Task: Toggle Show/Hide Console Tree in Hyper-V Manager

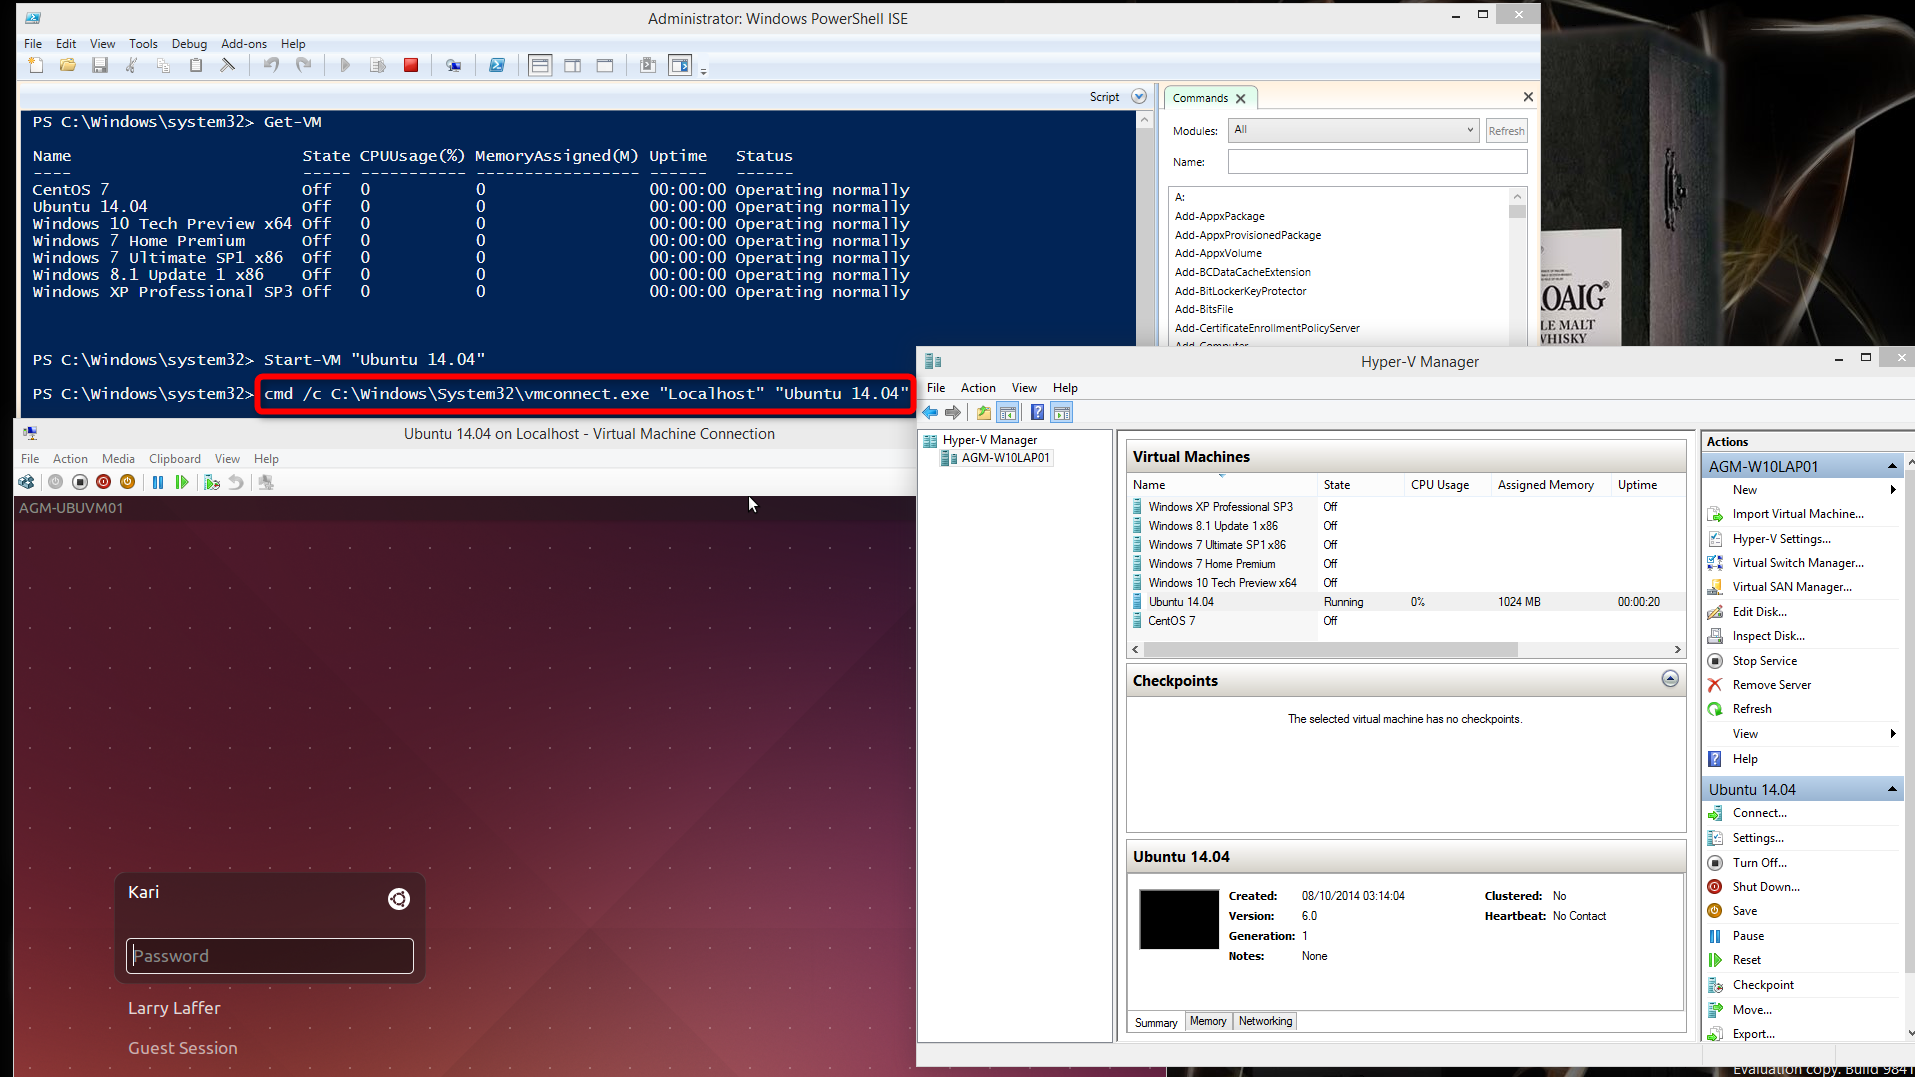Action: (x=1008, y=413)
